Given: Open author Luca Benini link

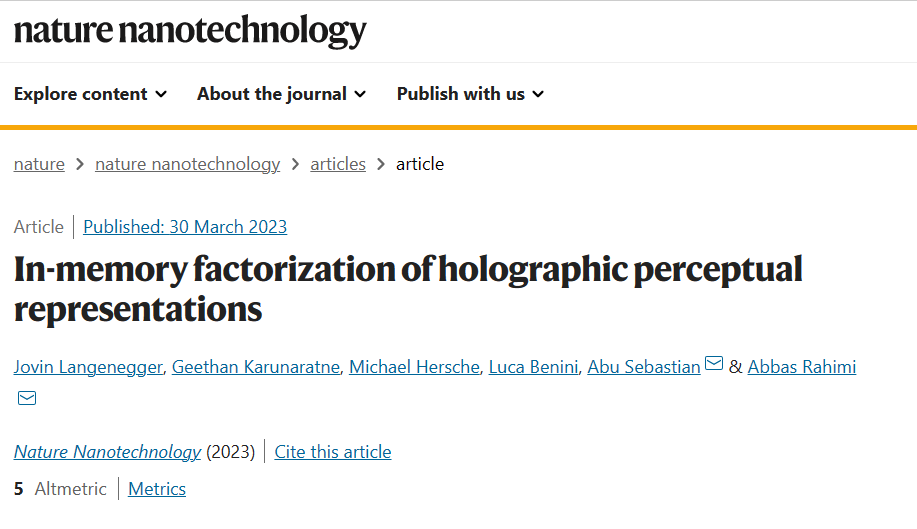Looking at the screenshot, I should (533, 367).
